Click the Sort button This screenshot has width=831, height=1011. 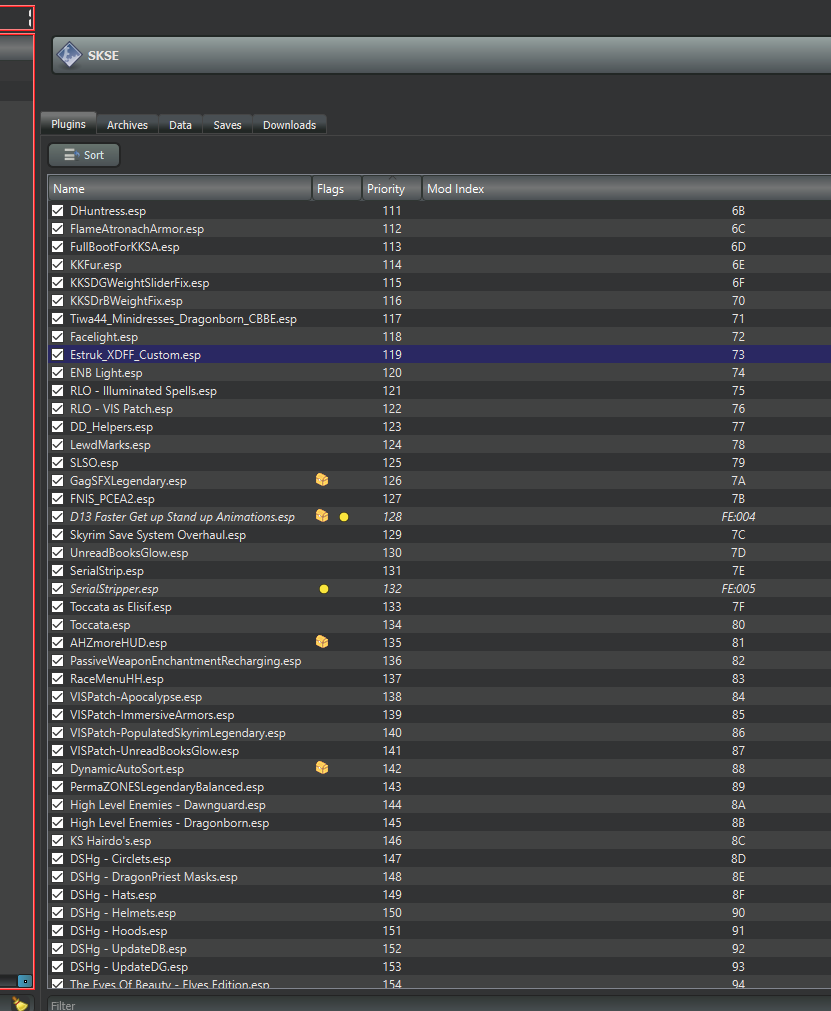pyautogui.click(x=84, y=155)
